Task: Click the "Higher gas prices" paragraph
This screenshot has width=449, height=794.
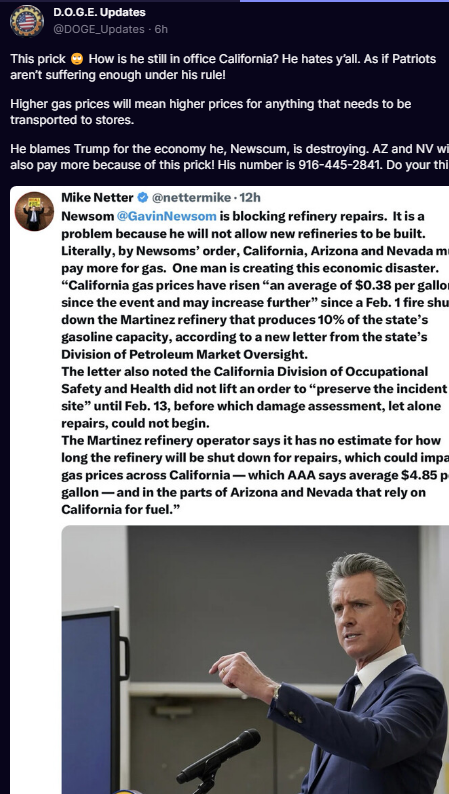Action: [211, 112]
